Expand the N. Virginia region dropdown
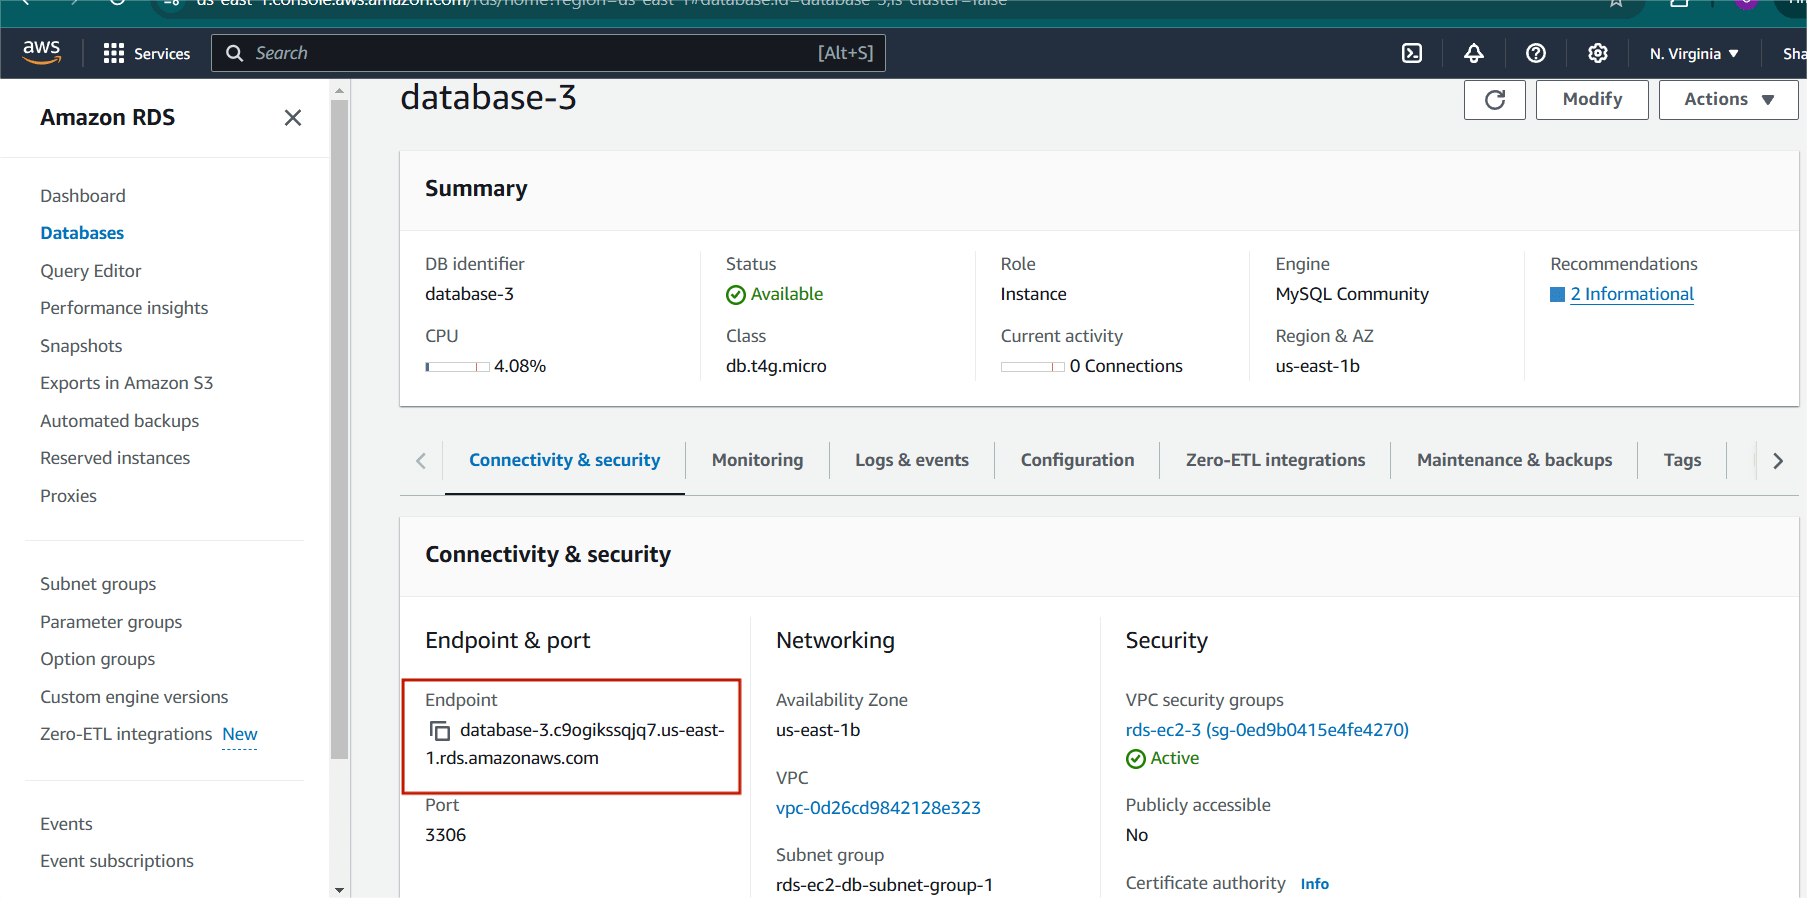Image resolution: width=1807 pixels, height=898 pixels. point(1694,53)
